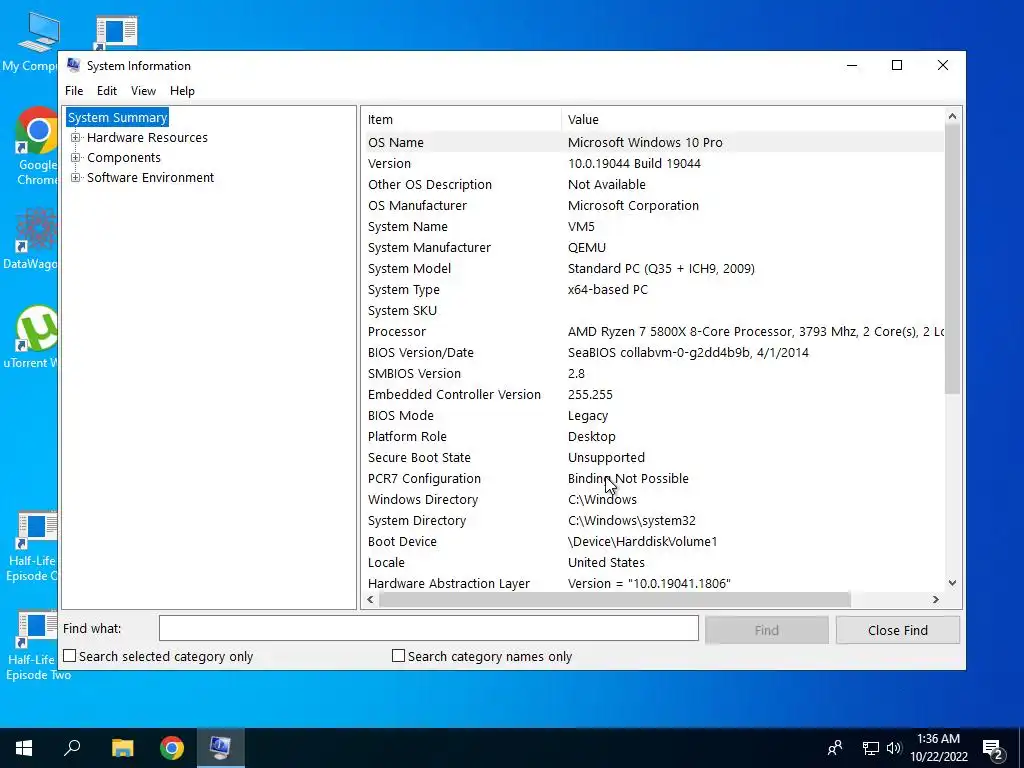The height and width of the screenshot is (768, 1024).
Task: Select System Information taskbar icon
Action: click(220, 748)
